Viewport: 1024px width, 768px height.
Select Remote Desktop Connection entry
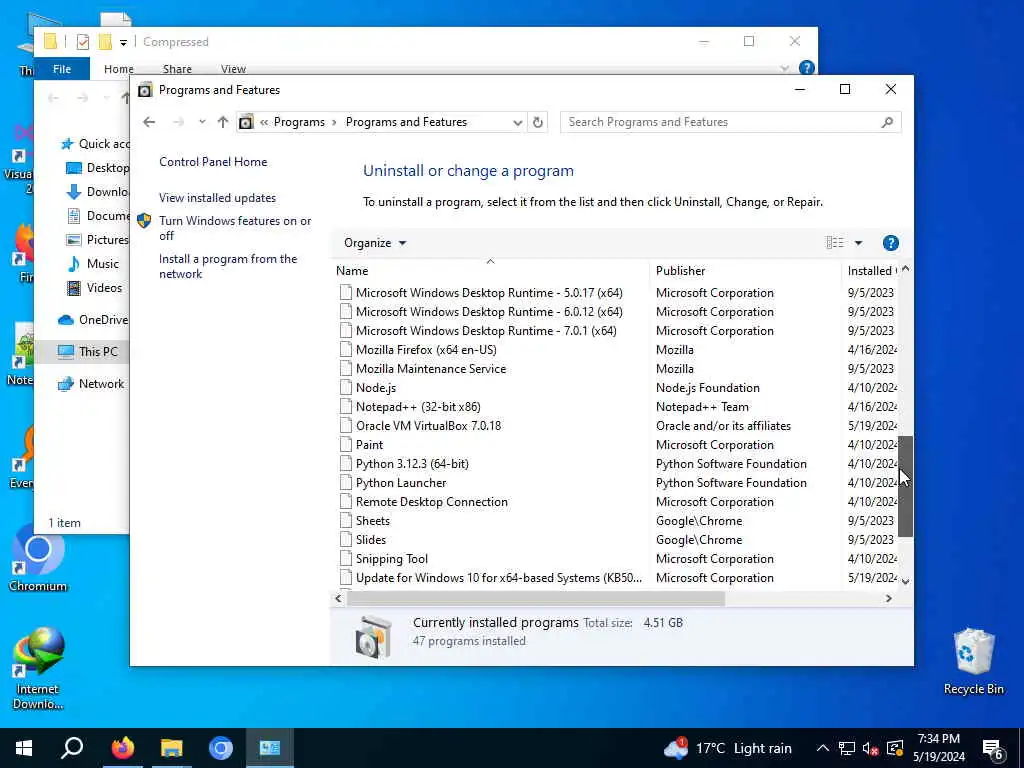[x=431, y=502]
